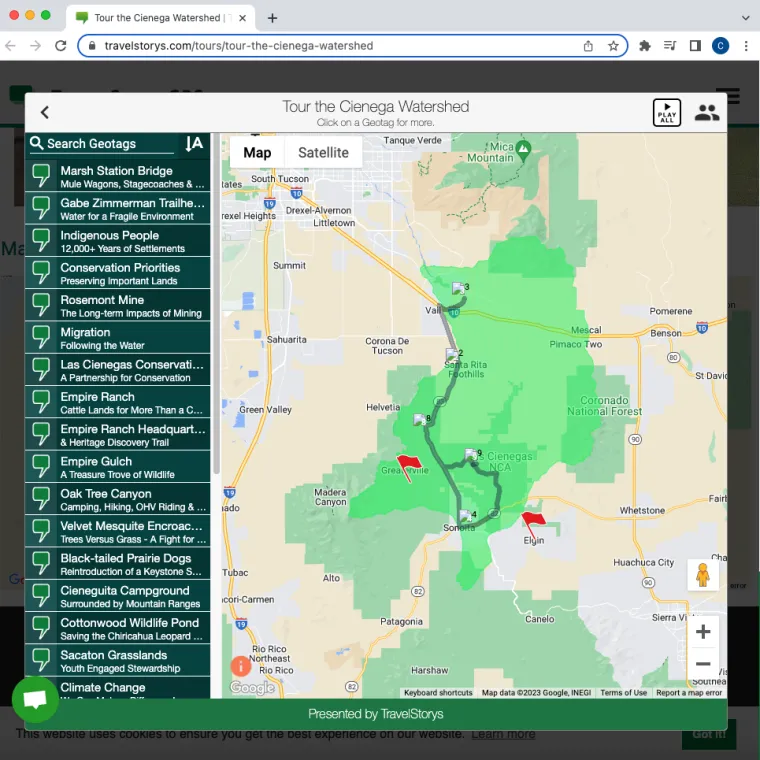Select Empire Ranch cattle lands geotag
The image size is (760, 760).
[118, 403]
